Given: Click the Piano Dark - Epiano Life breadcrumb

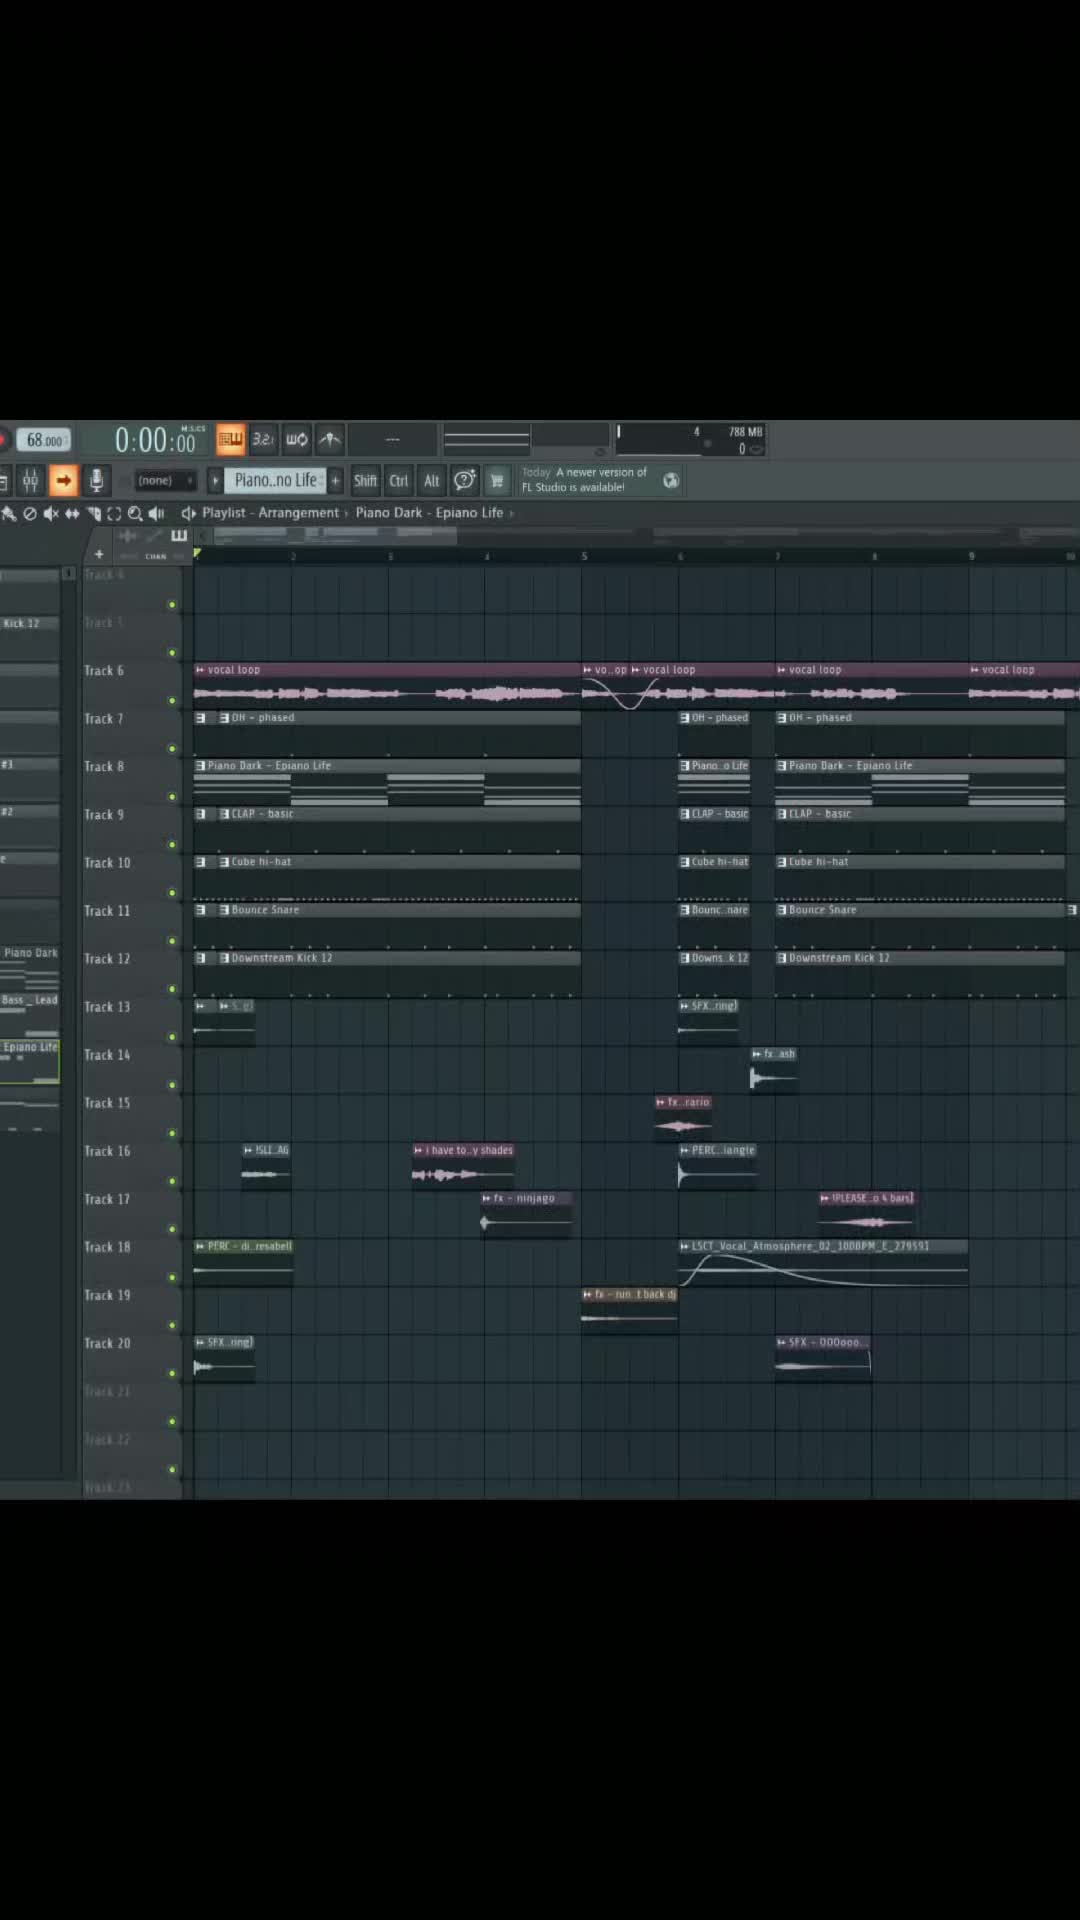Looking at the screenshot, I should [429, 513].
